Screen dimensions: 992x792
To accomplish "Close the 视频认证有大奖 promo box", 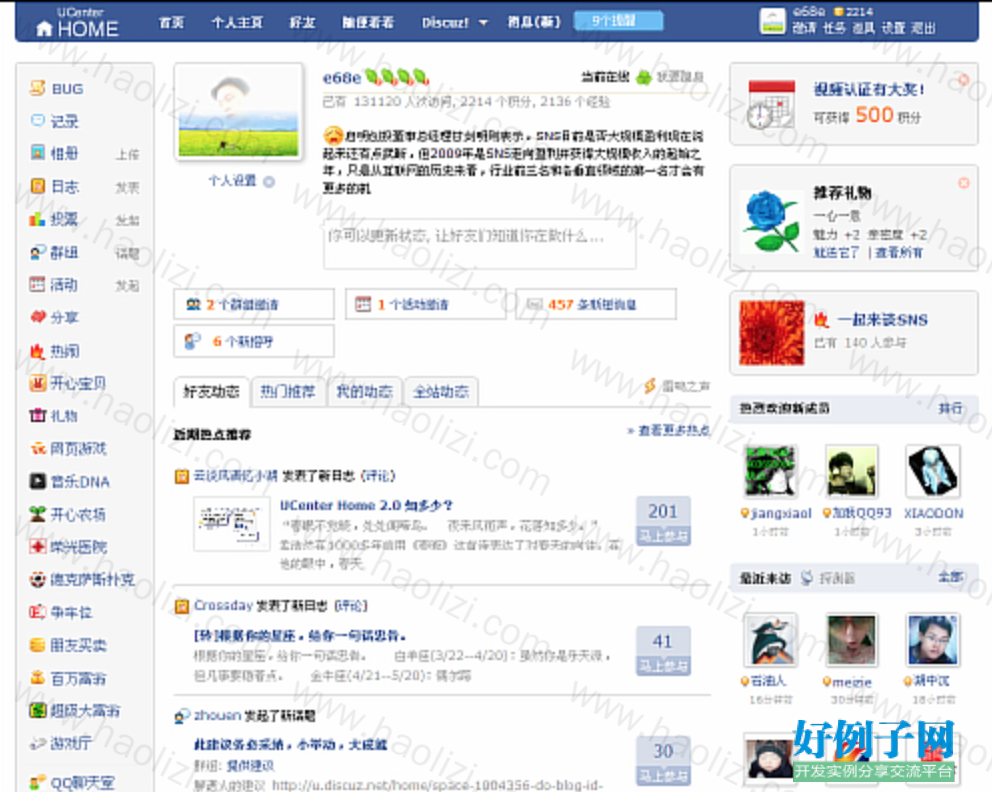I will pyautogui.click(x=963, y=80).
